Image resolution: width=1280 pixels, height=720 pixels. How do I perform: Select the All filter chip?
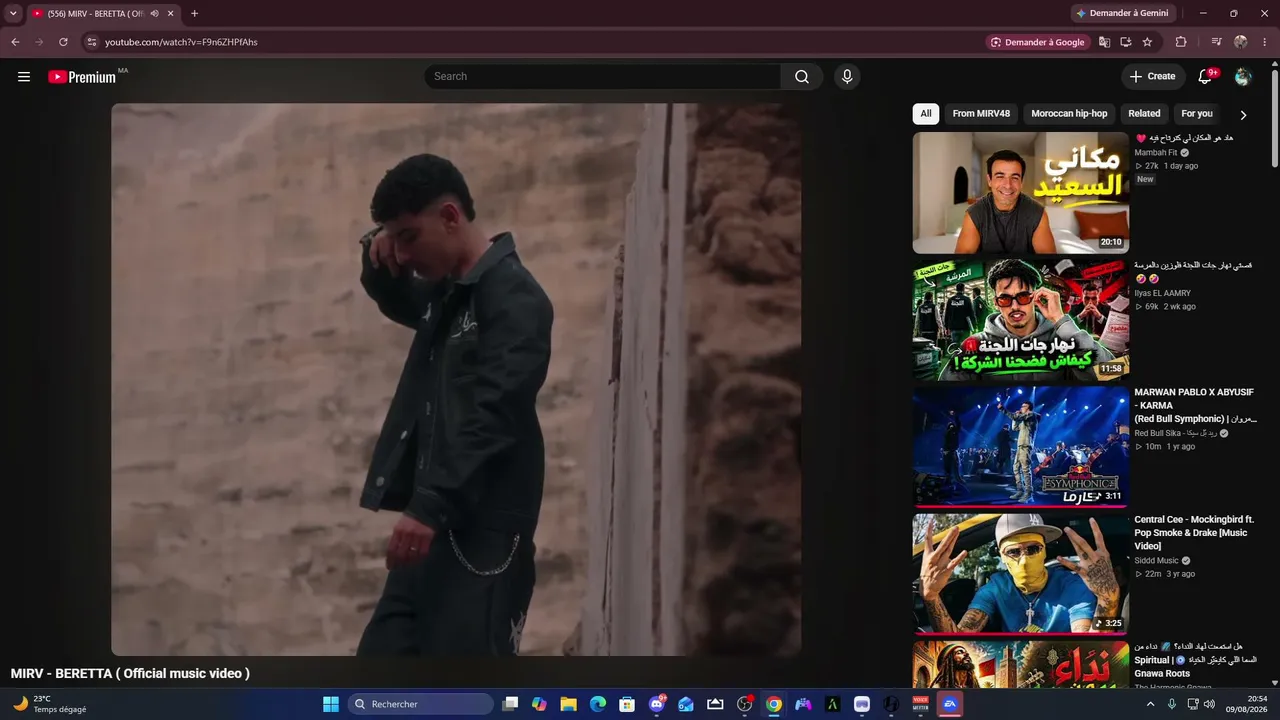(x=926, y=114)
